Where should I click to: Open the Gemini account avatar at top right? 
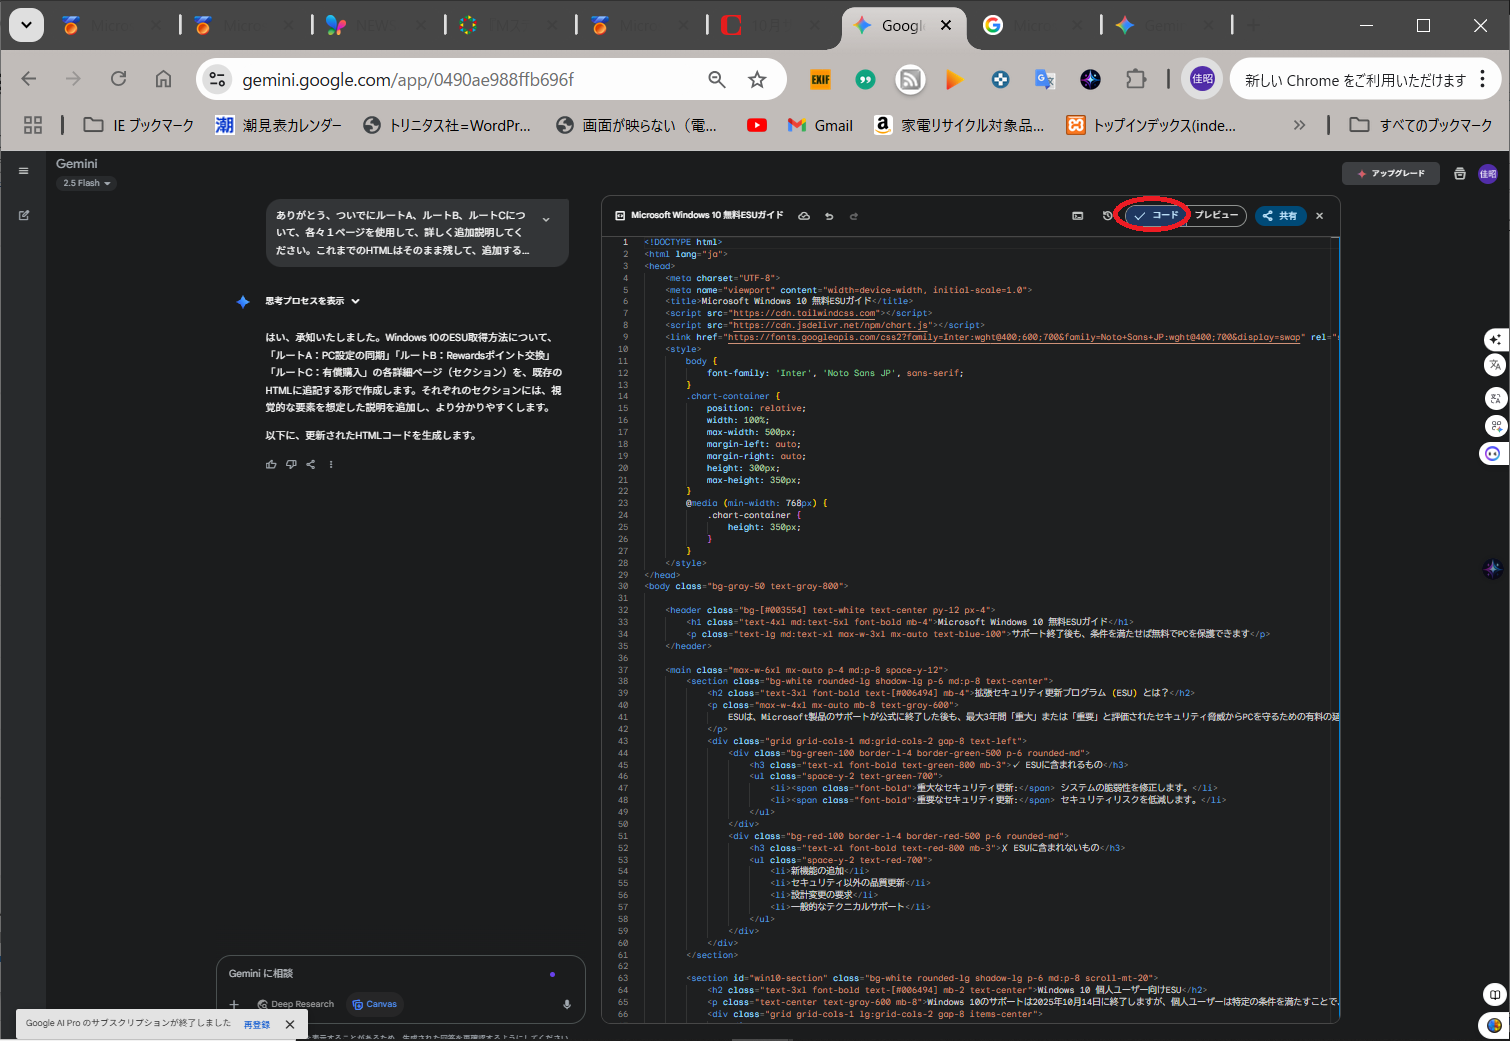click(1488, 174)
